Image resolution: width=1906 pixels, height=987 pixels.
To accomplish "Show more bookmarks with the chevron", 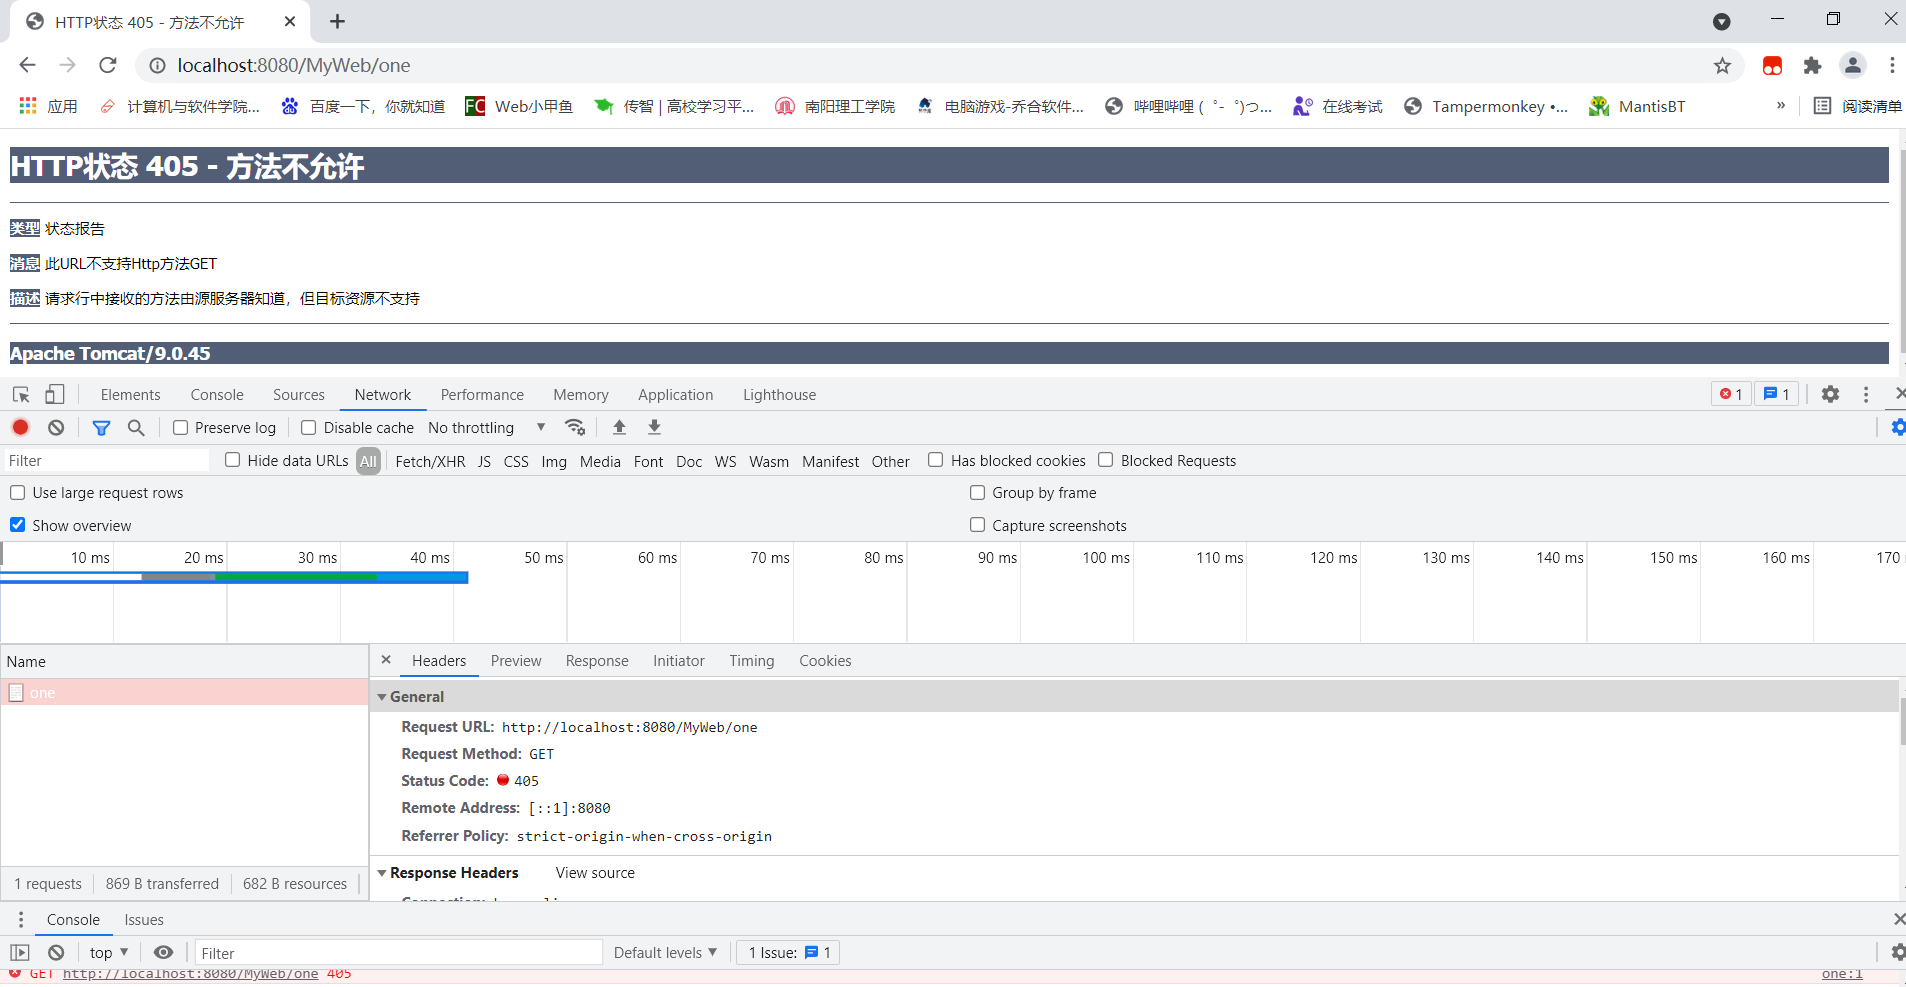I will 1781,106.
